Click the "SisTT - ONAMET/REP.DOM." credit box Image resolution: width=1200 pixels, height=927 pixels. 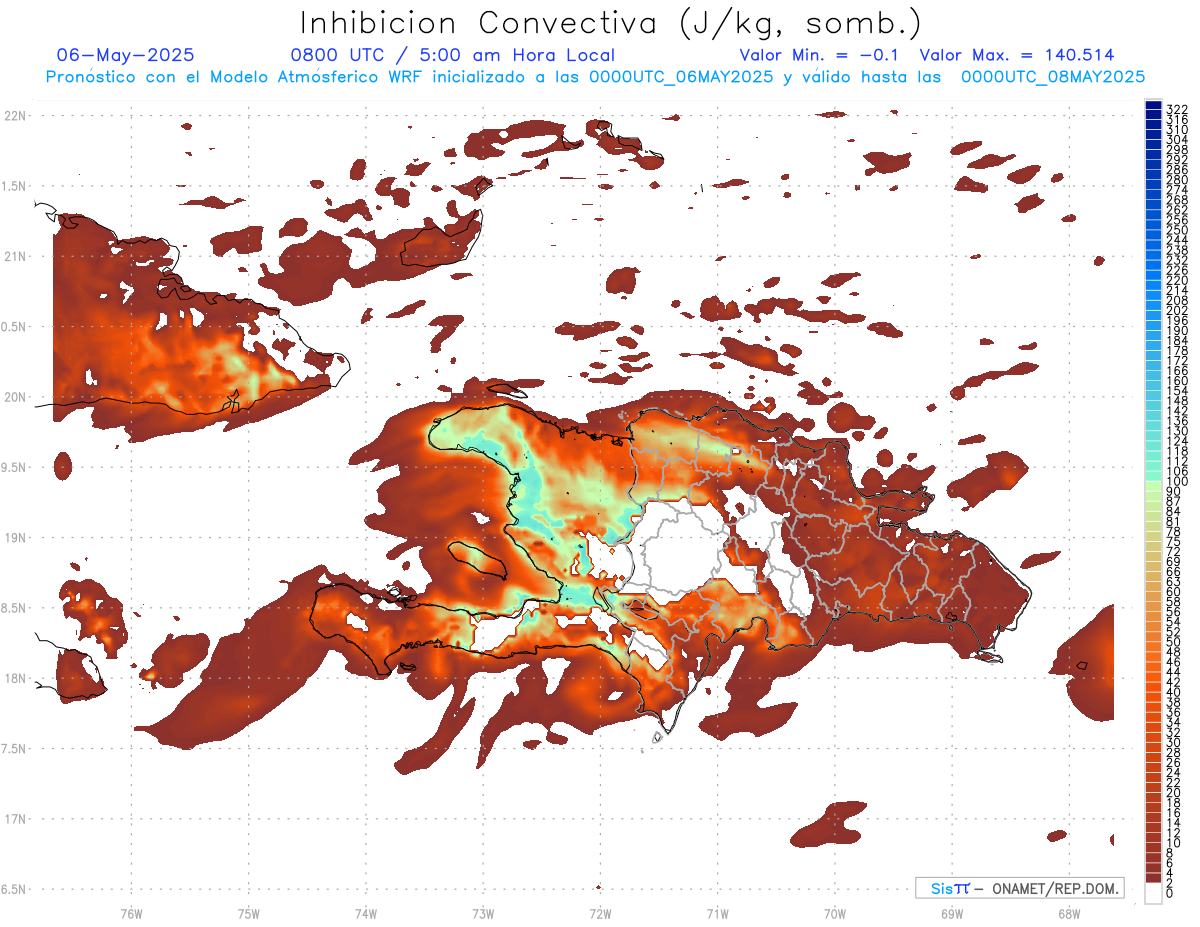[x=1019, y=888]
